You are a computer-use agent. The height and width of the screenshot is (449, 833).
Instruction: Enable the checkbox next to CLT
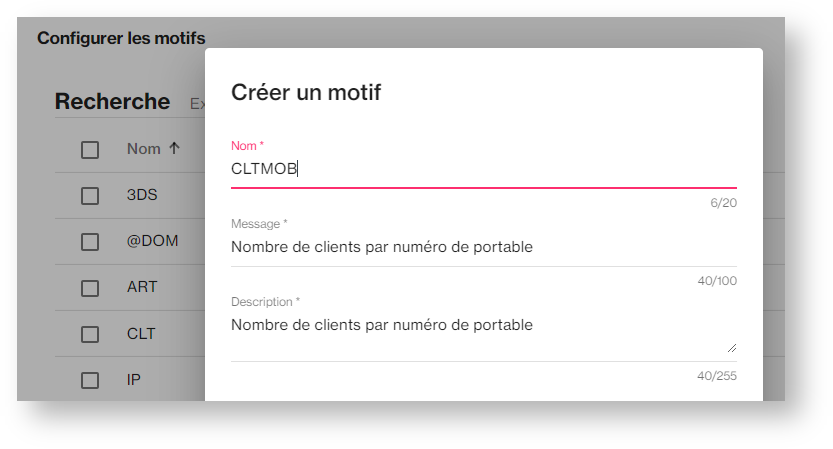click(90, 334)
